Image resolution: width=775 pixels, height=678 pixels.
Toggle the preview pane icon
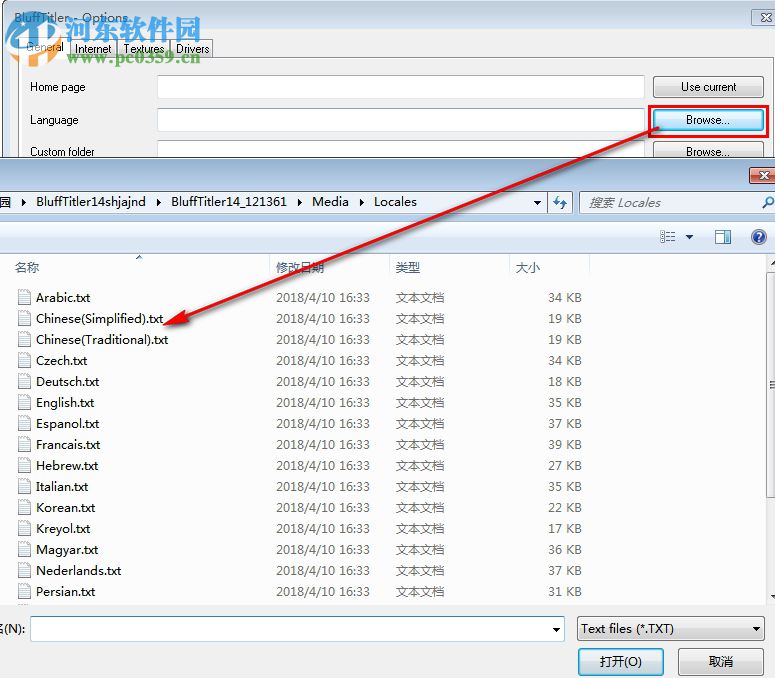pyautogui.click(x=723, y=237)
